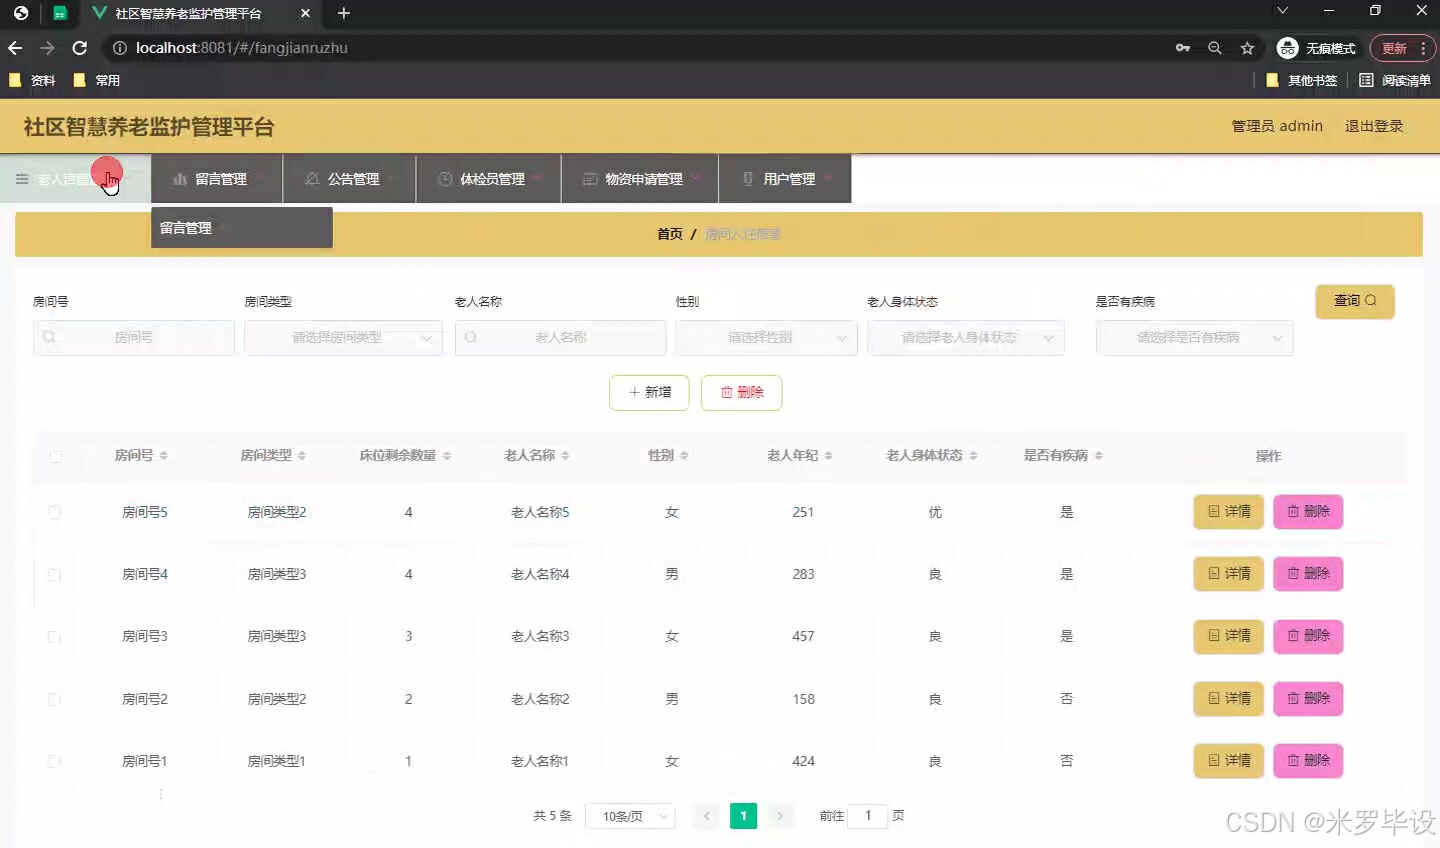Open the 其他书签 bookmarks folder

[x=1302, y=80]
